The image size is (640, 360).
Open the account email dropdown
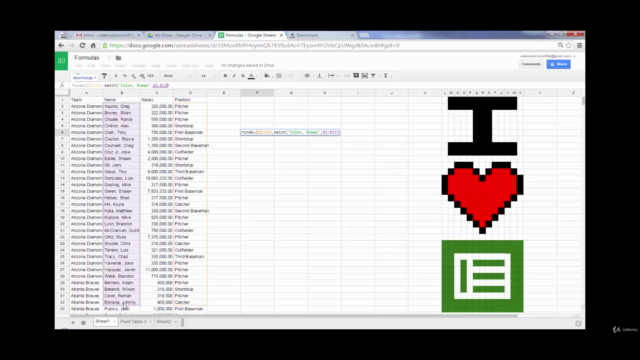pyautogui.click(x=547, y=56)
